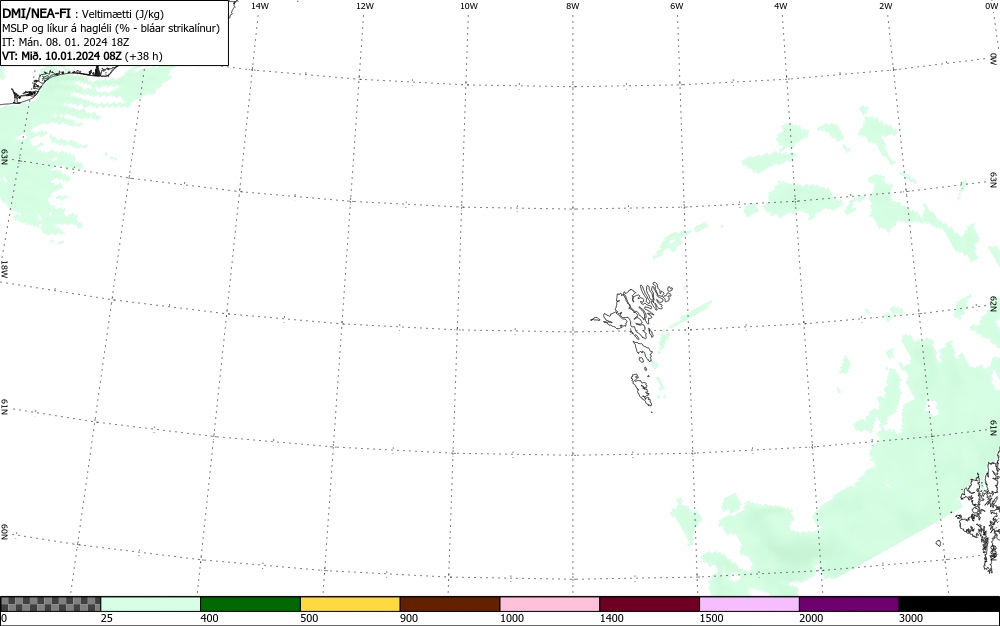Screen dimensions: 1000x626
Task: Click the legend value 1400
Action: coord(612,618)
